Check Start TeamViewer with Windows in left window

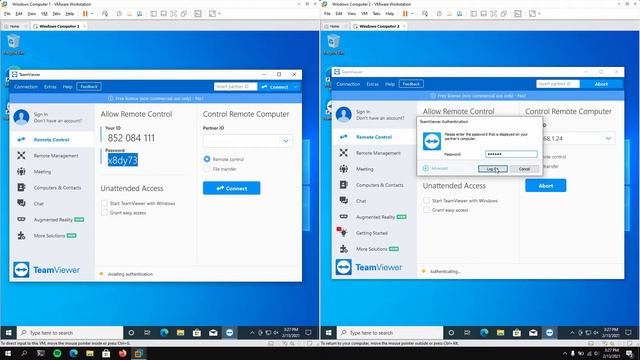click(104, 203)
